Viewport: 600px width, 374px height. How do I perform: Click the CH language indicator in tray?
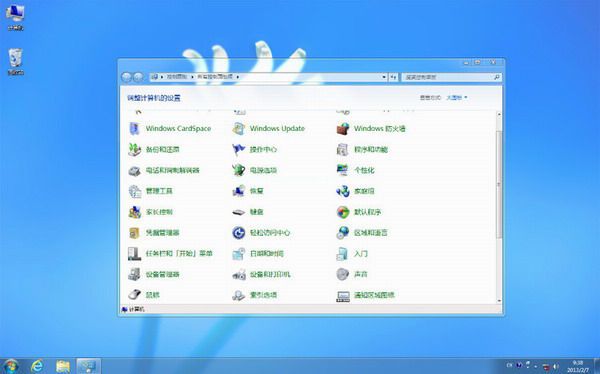pyautogui.click(x=509, y=366)
